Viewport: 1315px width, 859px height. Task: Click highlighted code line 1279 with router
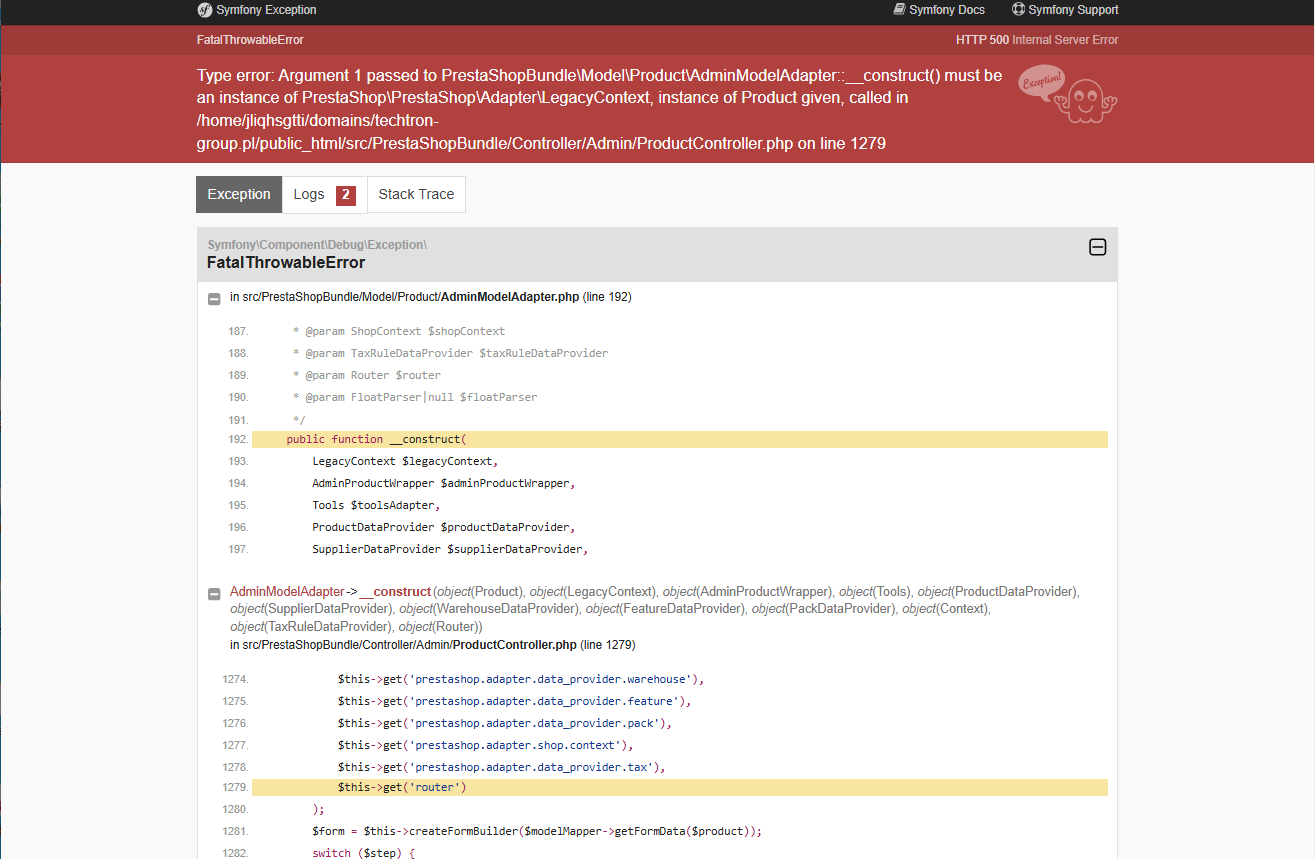(680, 788)
